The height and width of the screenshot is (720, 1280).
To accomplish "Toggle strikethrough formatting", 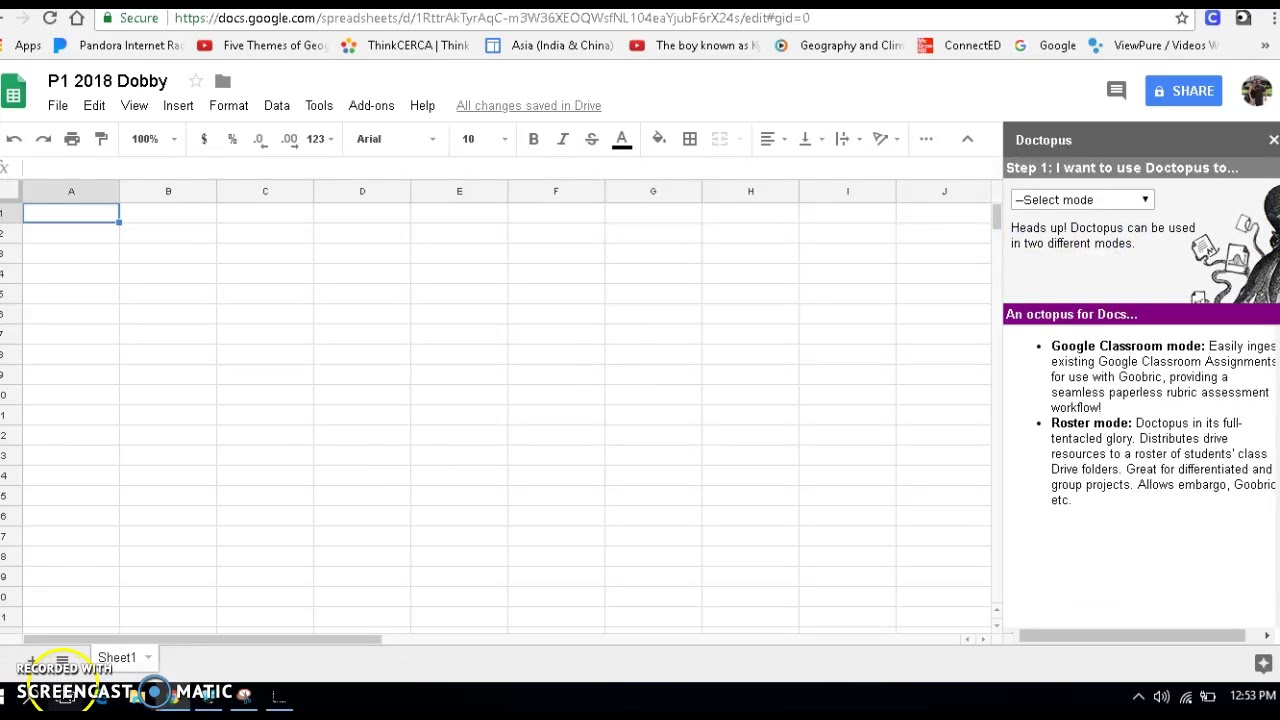I will click(591, 139).
